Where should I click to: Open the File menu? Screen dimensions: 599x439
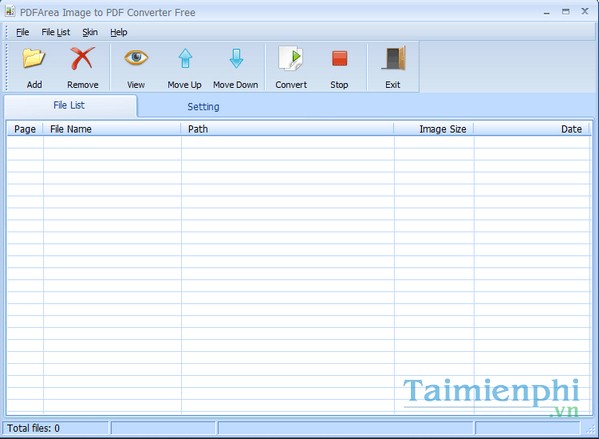[22, 32]
